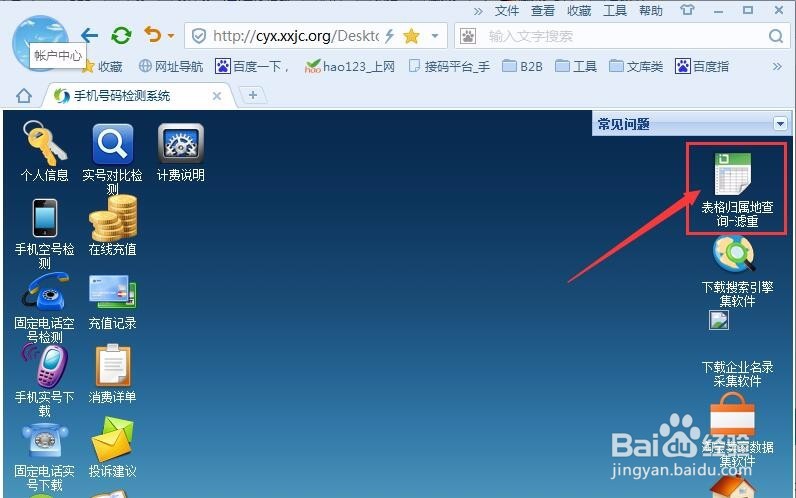Screen dimensions: 796x498
Task: Open the 工具 bookmark folder
Action: tap(576, 67)
